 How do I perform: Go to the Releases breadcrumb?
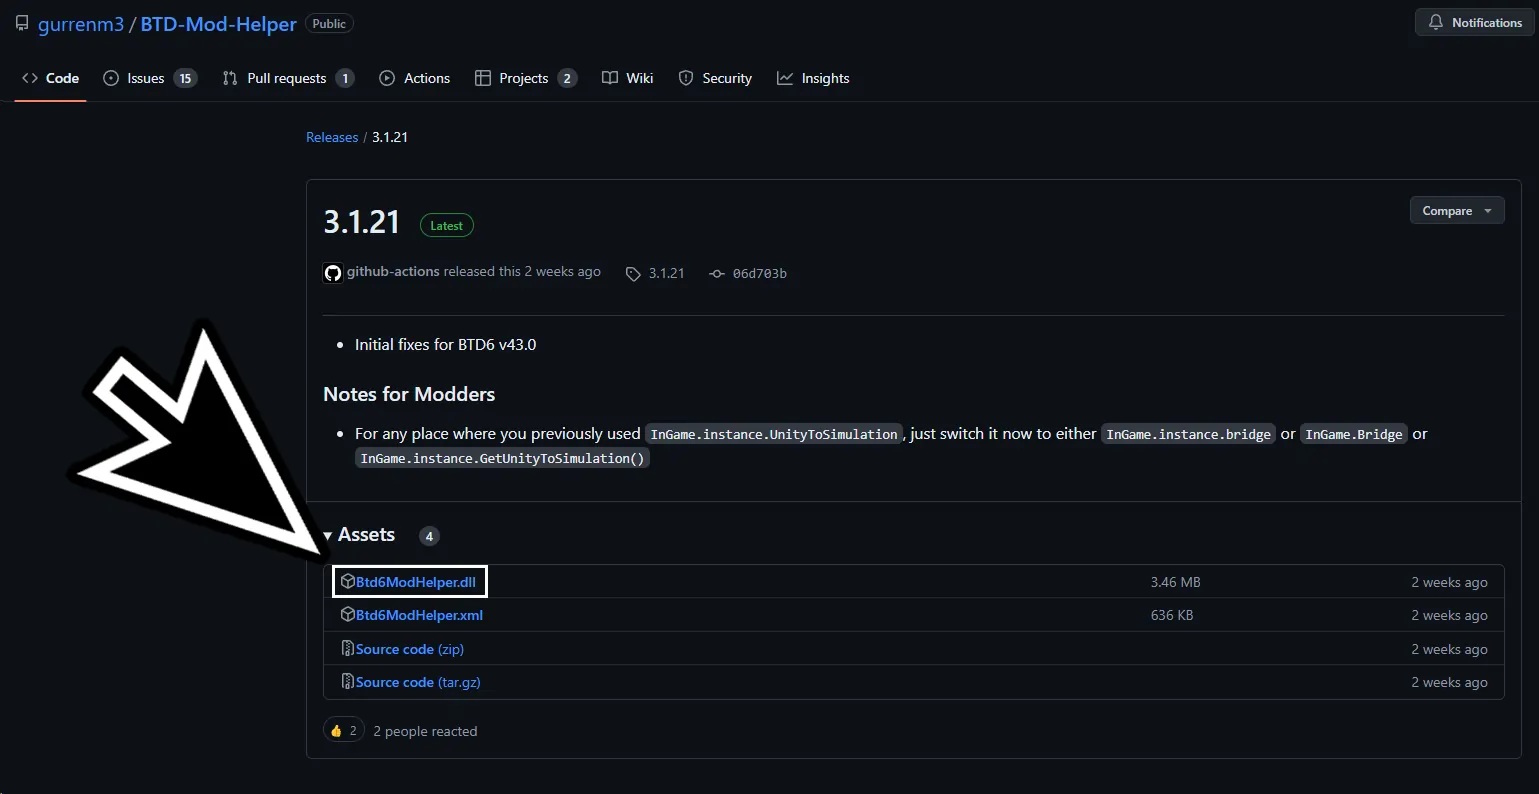tap(331, 137)
